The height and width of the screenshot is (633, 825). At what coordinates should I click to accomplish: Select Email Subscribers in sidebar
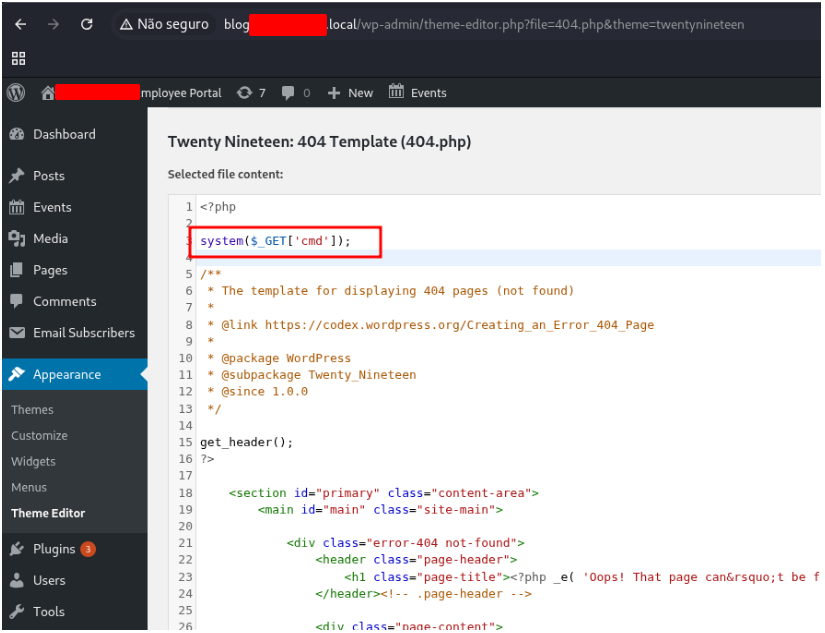point(83,333)
